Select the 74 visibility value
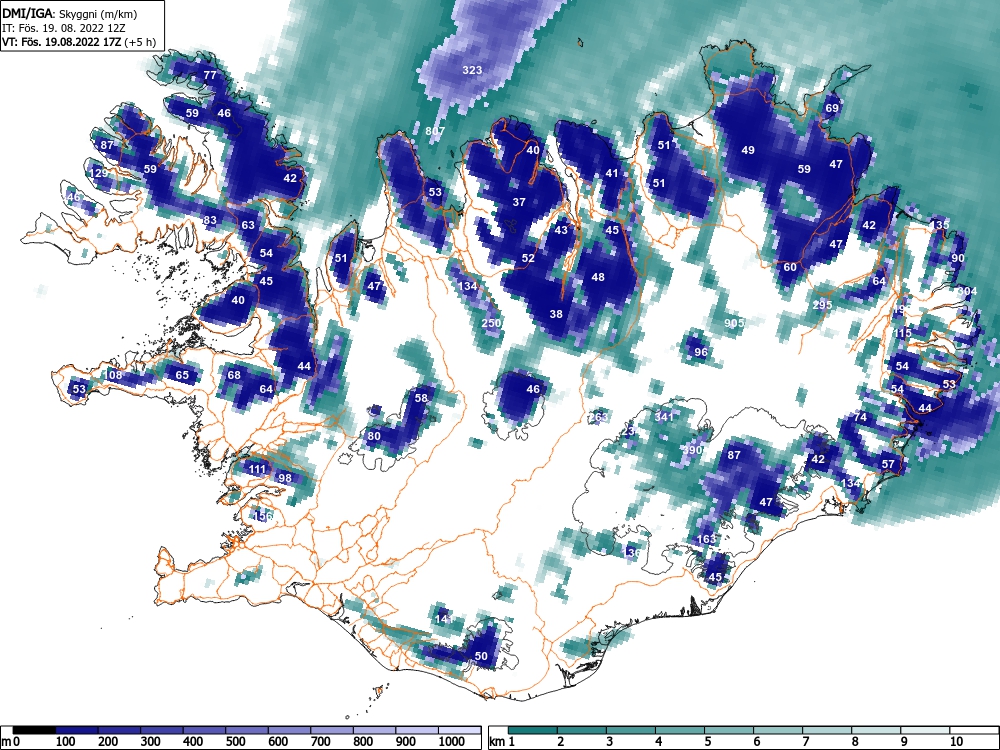The width and height of the screenshot is (1000, 750). pyautogui.click(x=860, y=418)
